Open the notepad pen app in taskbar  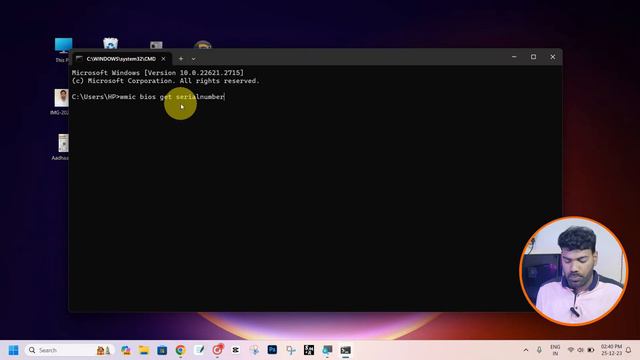tap(199, 350)
